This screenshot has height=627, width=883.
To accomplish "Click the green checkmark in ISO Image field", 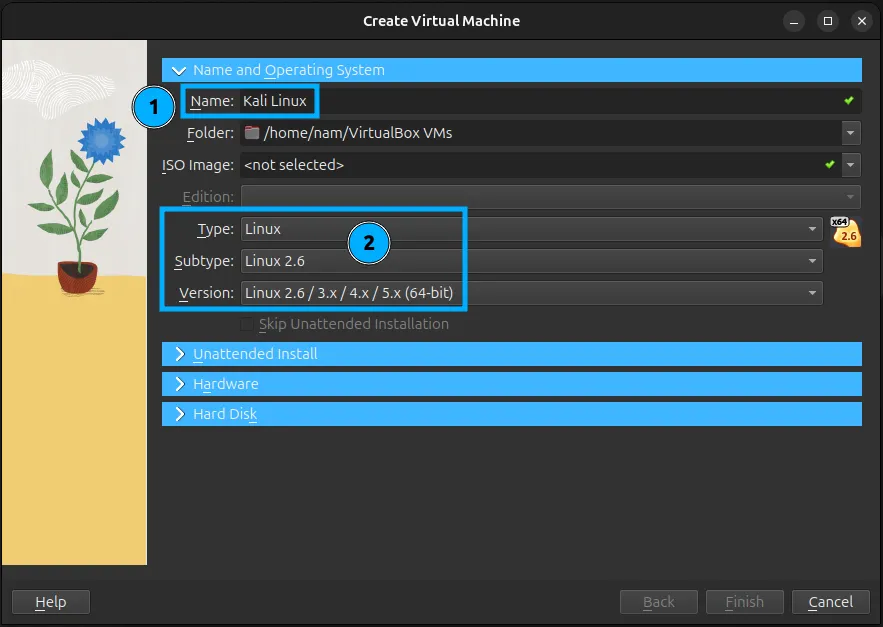I will click(830, 164).
